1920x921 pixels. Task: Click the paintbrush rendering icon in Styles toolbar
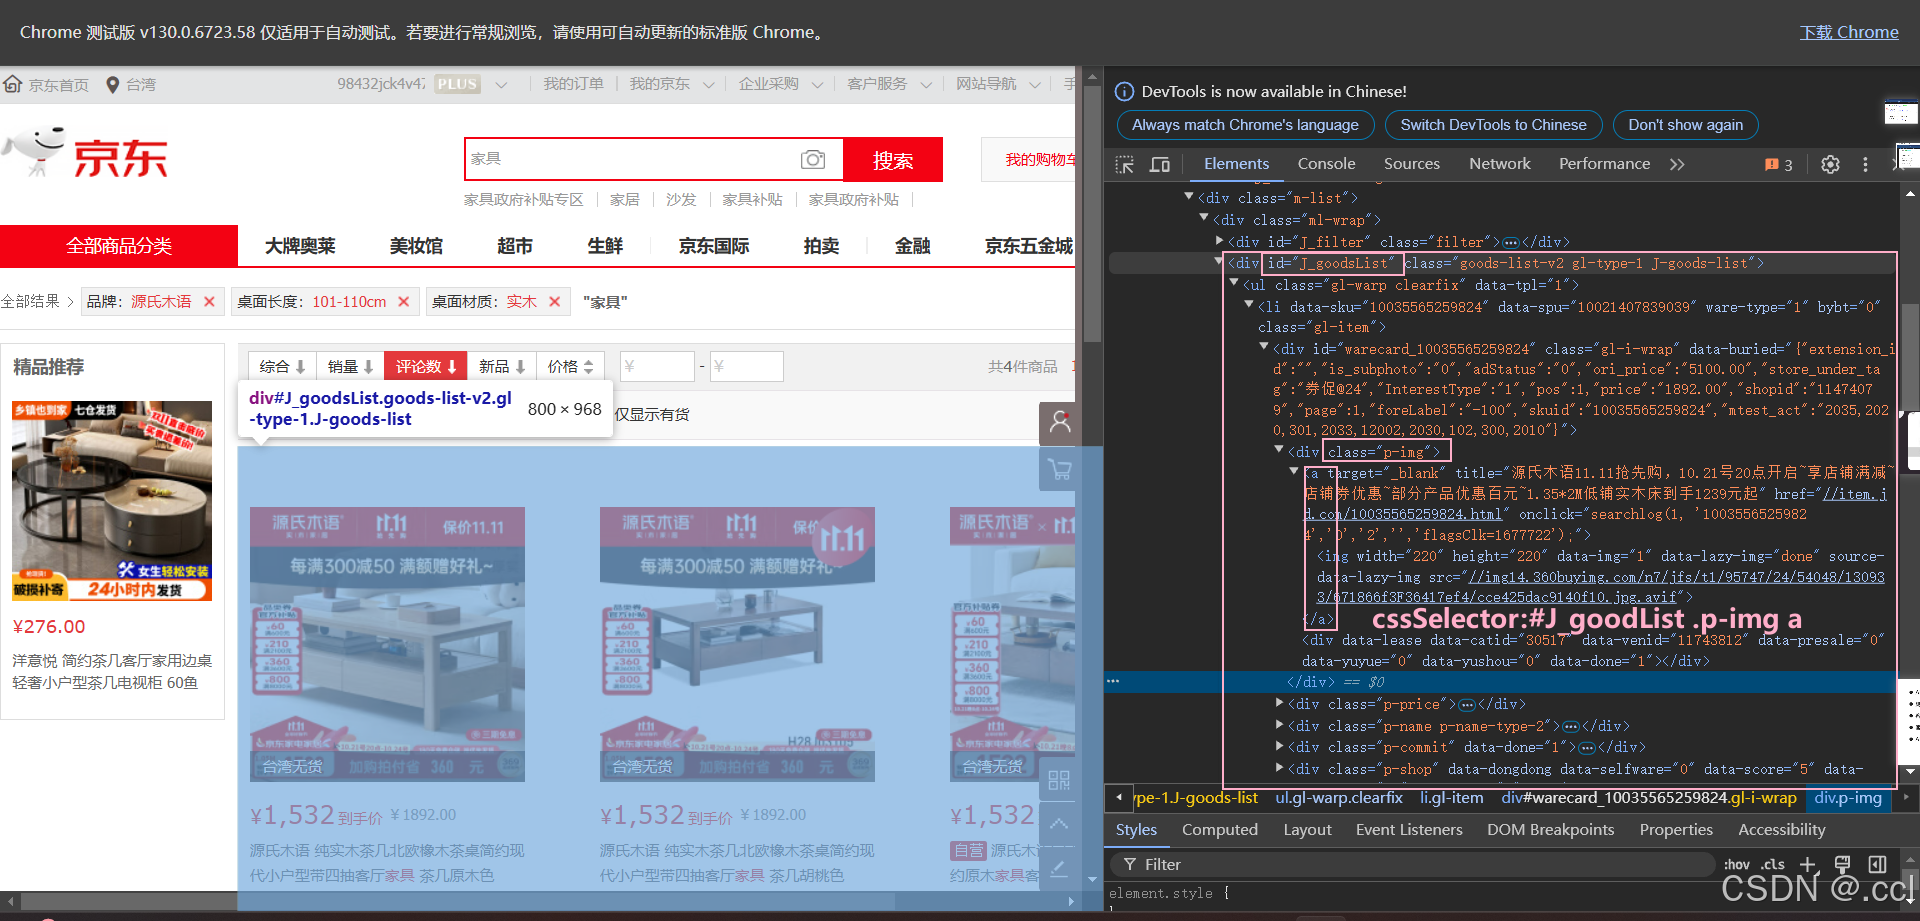point(1842,864)
